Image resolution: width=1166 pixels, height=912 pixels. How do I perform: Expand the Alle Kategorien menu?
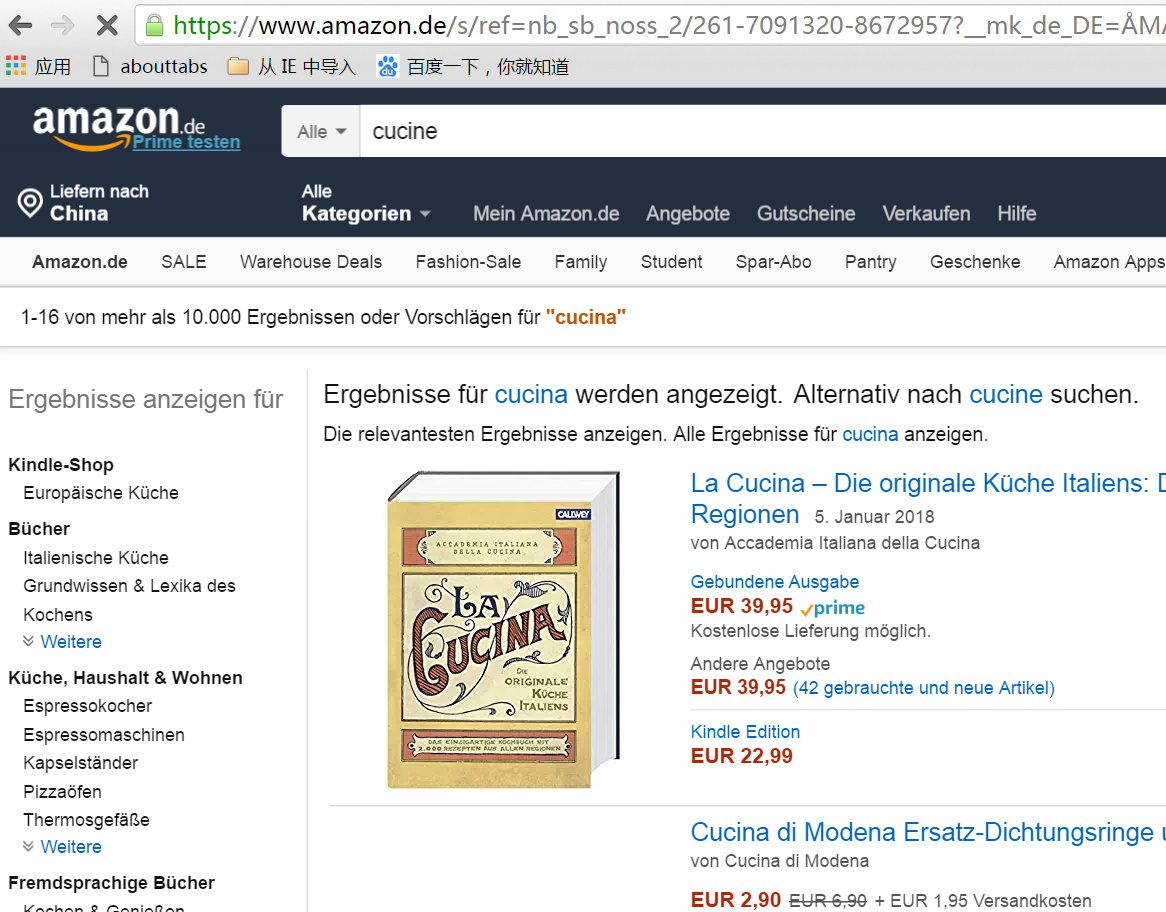(366, 203)
